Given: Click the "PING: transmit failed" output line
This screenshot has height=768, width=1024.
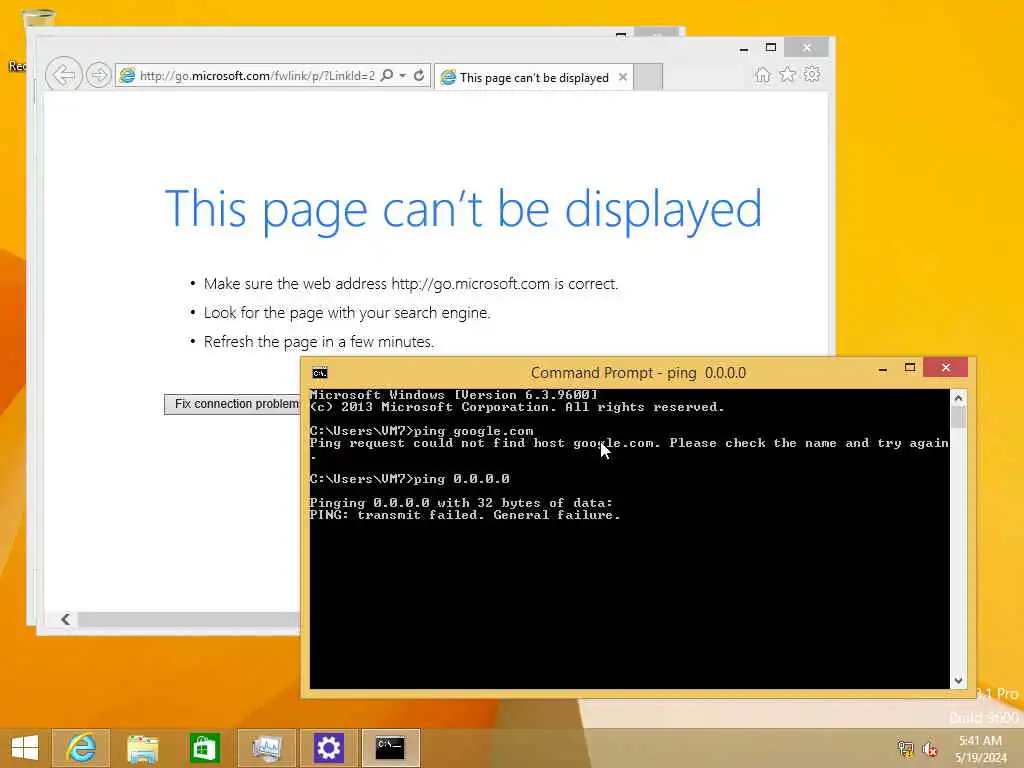Looking at the screenshot, I should 464,515.
